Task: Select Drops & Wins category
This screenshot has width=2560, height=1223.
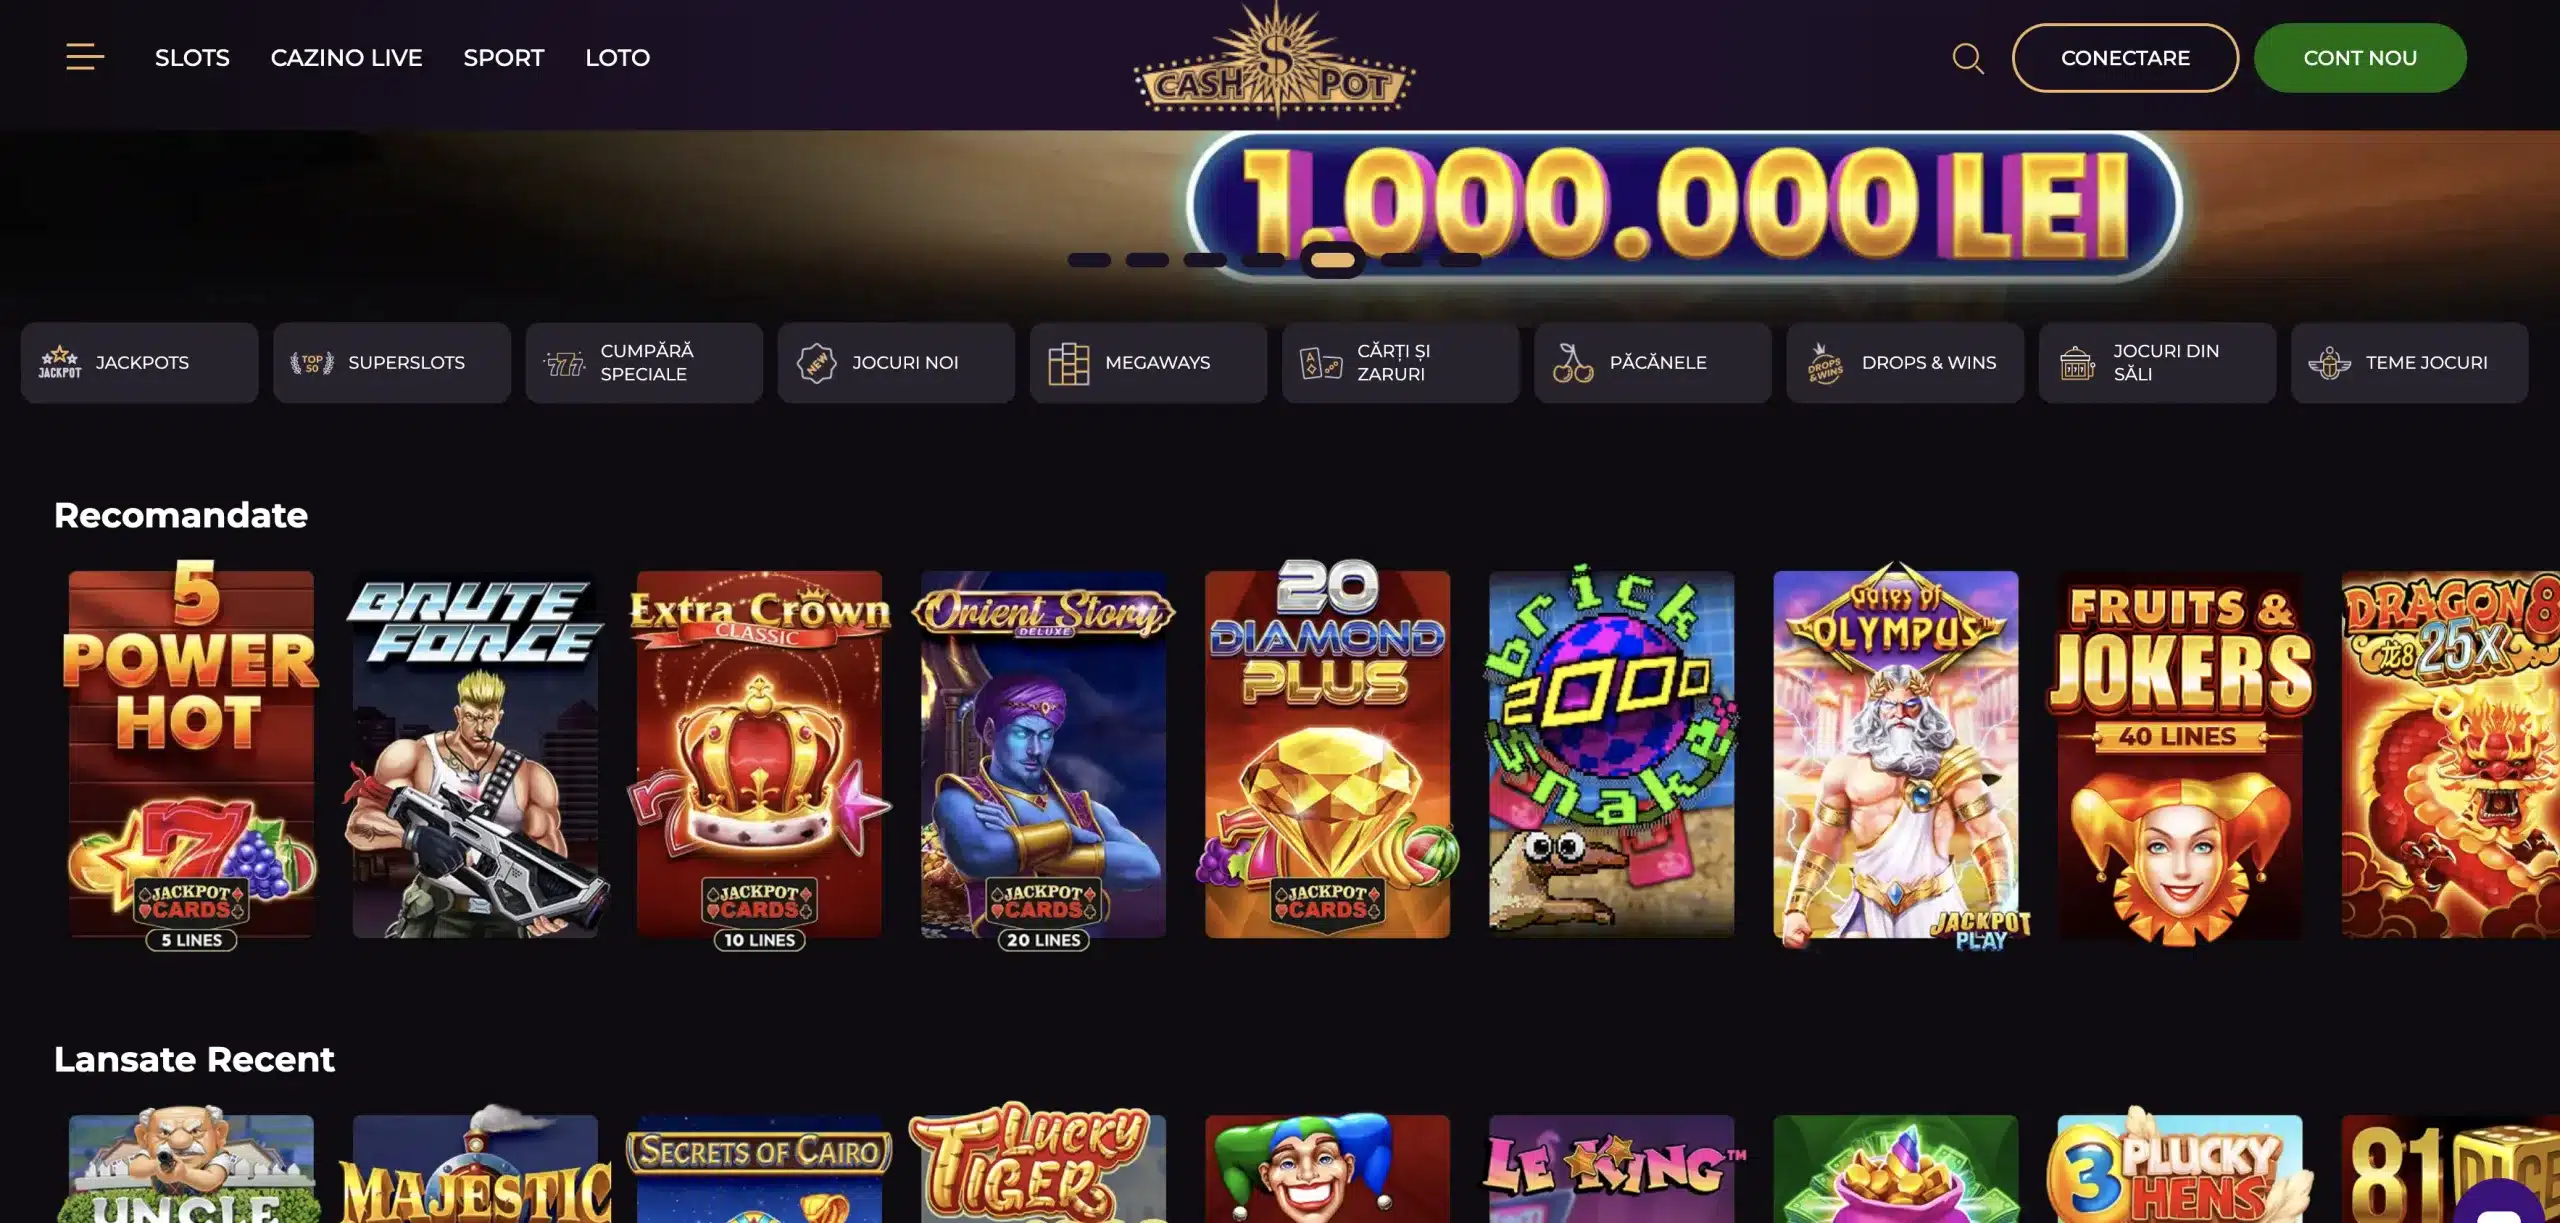Action: click(x=1905, y=362)
